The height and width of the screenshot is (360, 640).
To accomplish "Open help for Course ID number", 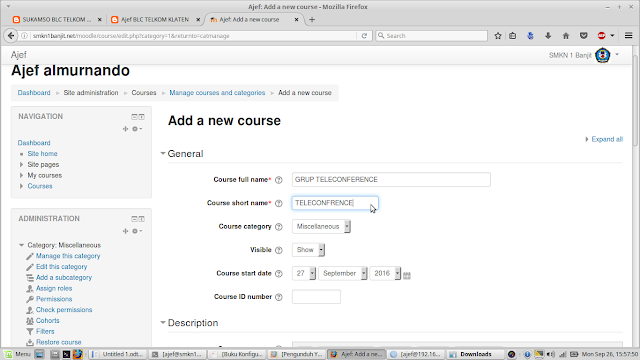I will coord(279,297).
